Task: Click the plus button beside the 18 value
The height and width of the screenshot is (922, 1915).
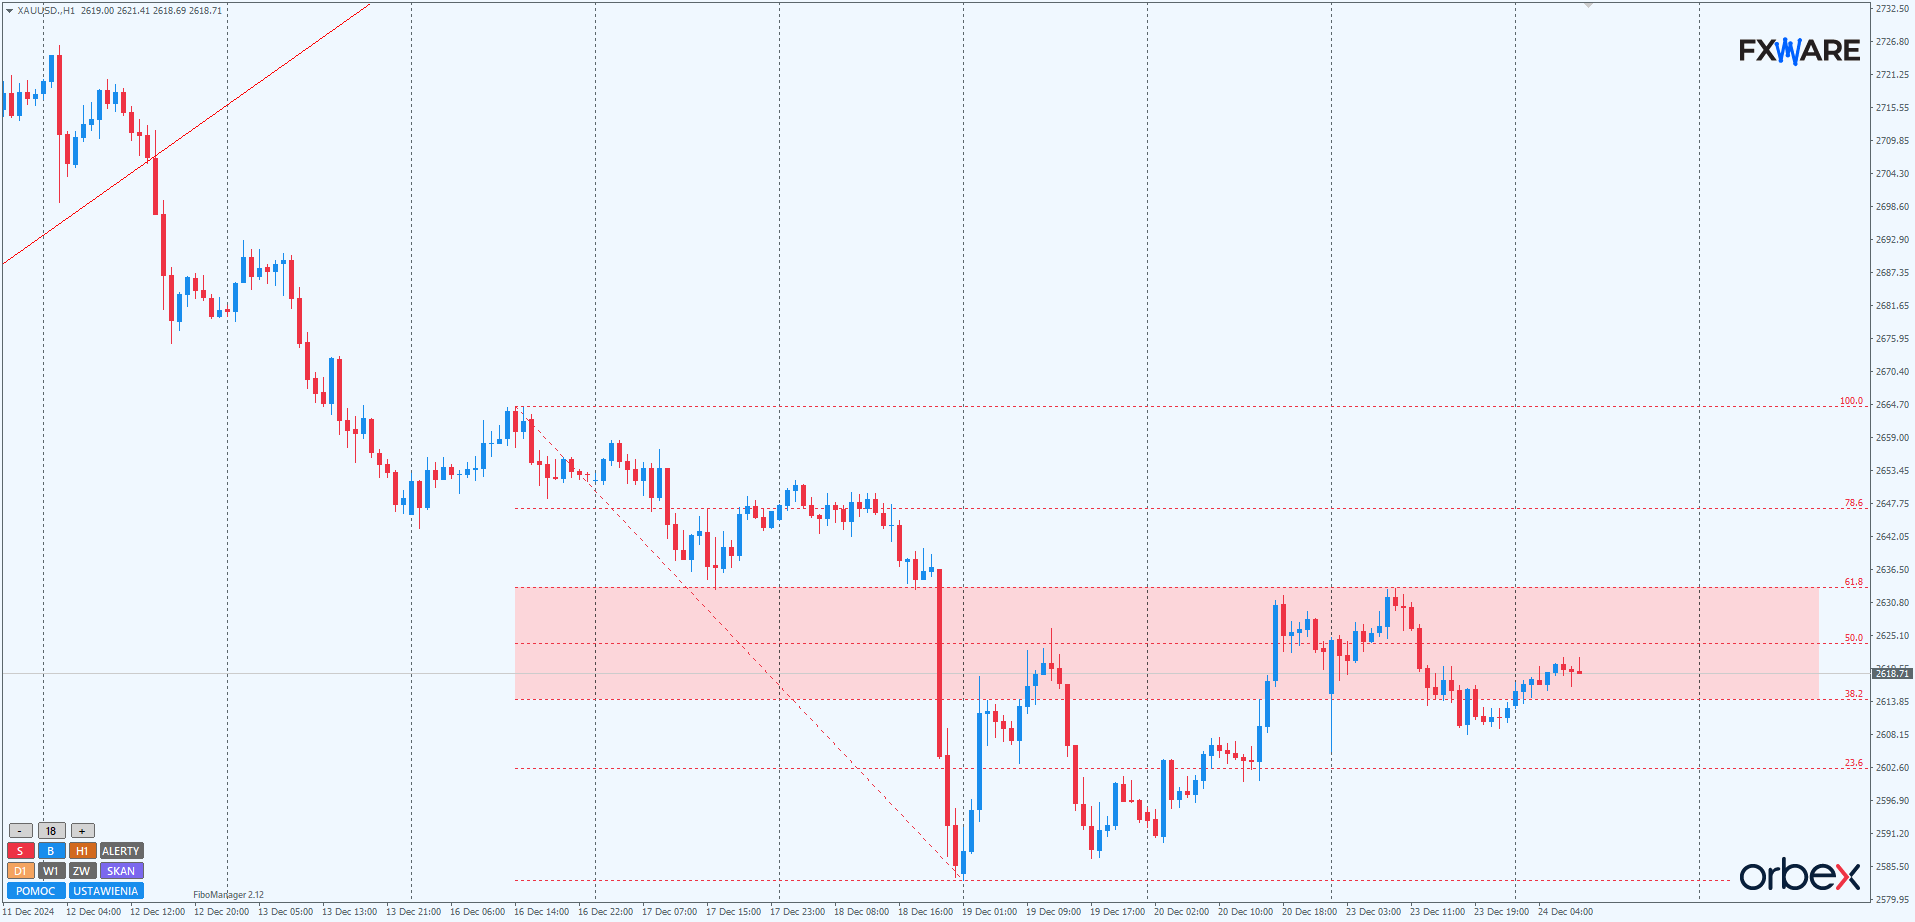Action: (82, 831)
